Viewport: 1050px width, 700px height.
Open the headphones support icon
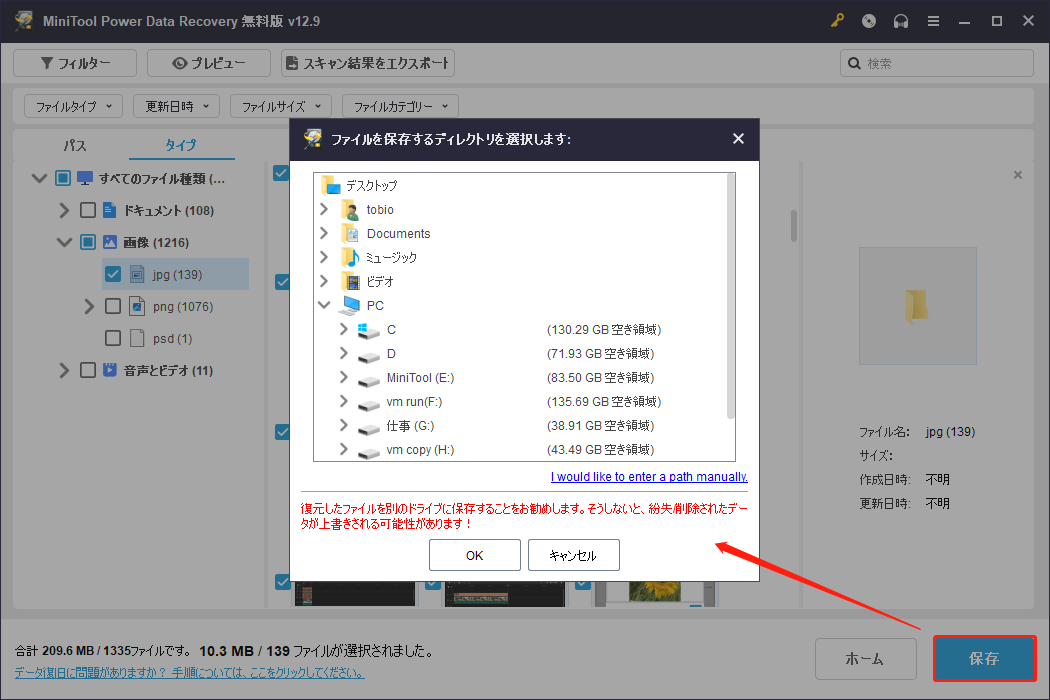[901, 21]
